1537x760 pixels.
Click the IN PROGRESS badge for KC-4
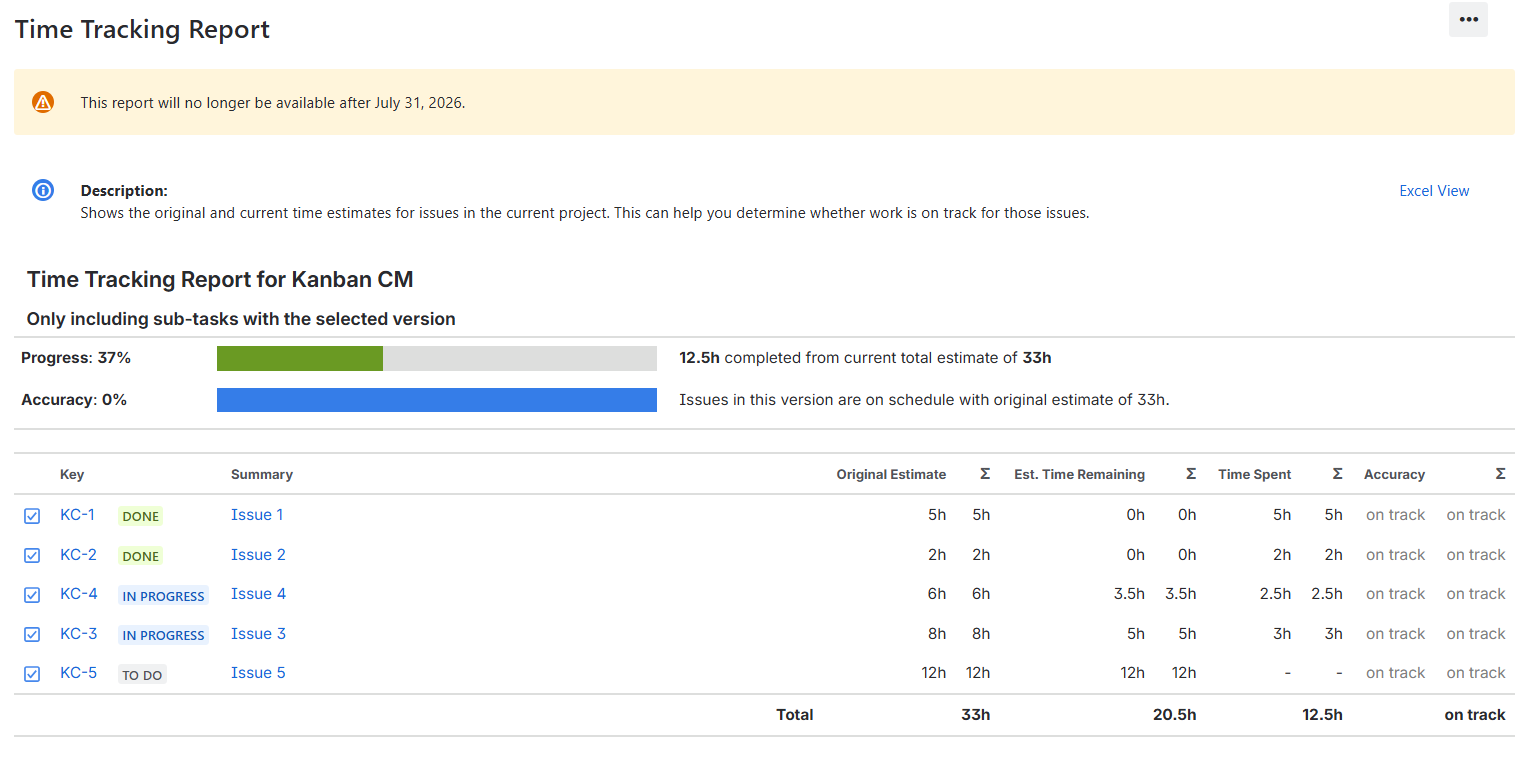point(163,596)
